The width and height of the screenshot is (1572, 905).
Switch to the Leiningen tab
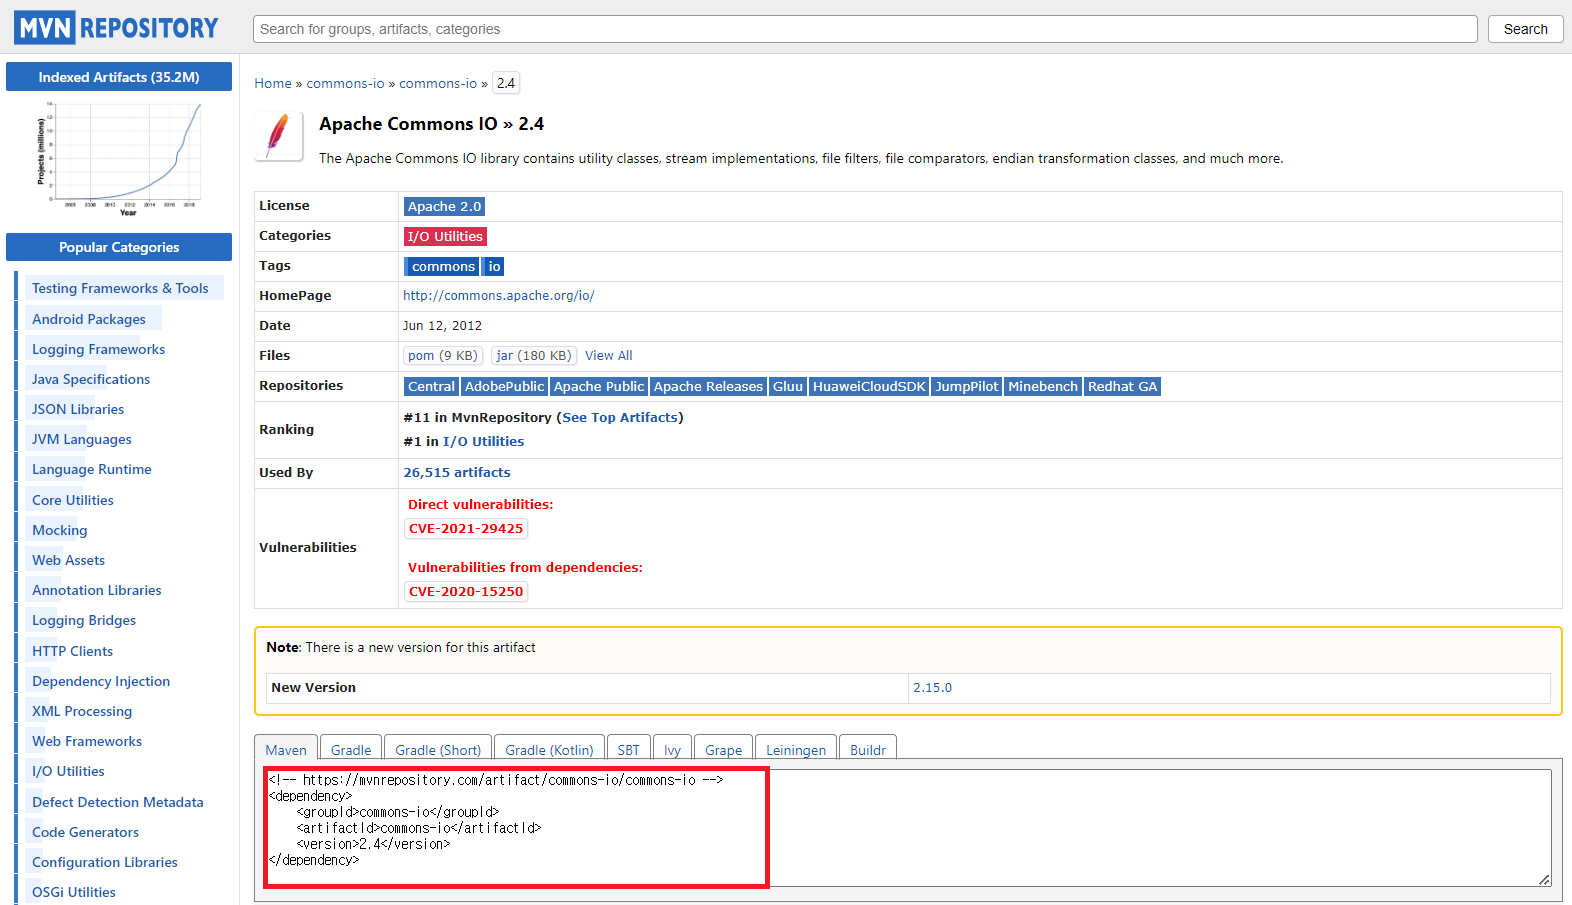[x=796, y=749]
